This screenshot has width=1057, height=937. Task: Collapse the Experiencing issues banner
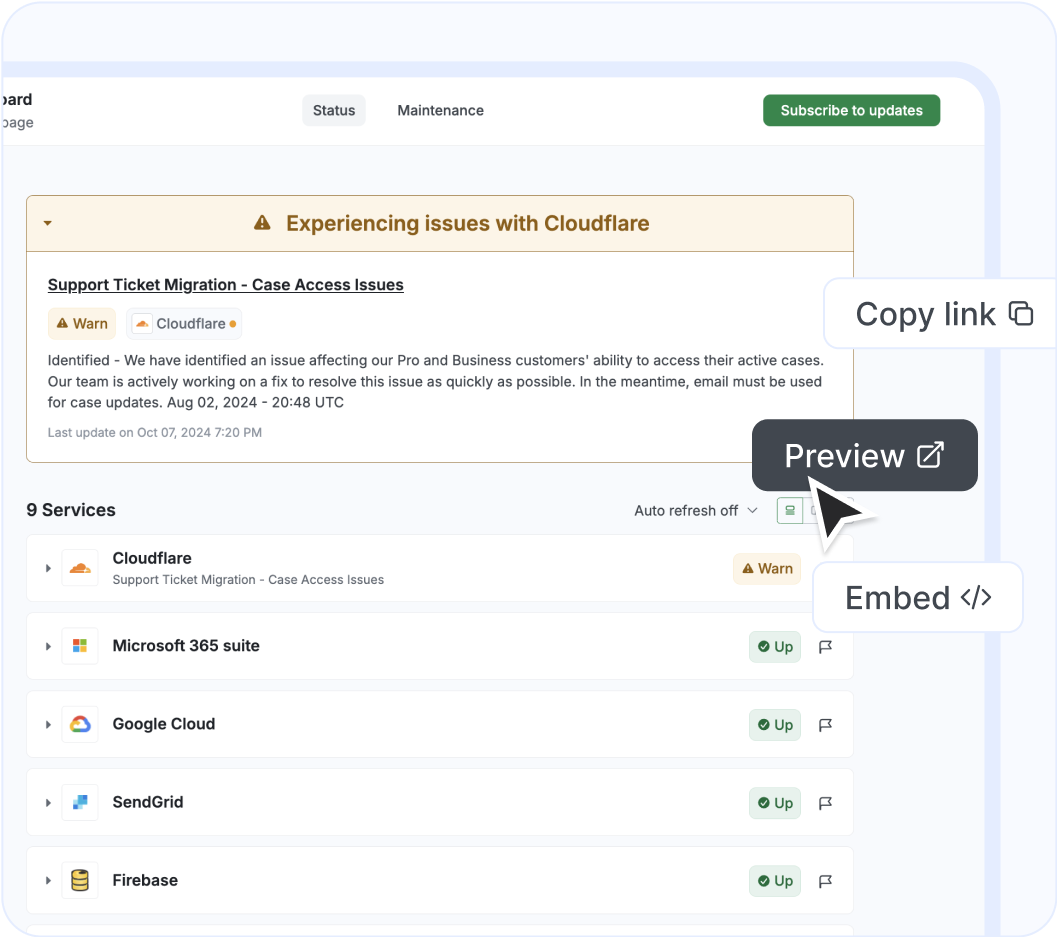tap(47, 223)
